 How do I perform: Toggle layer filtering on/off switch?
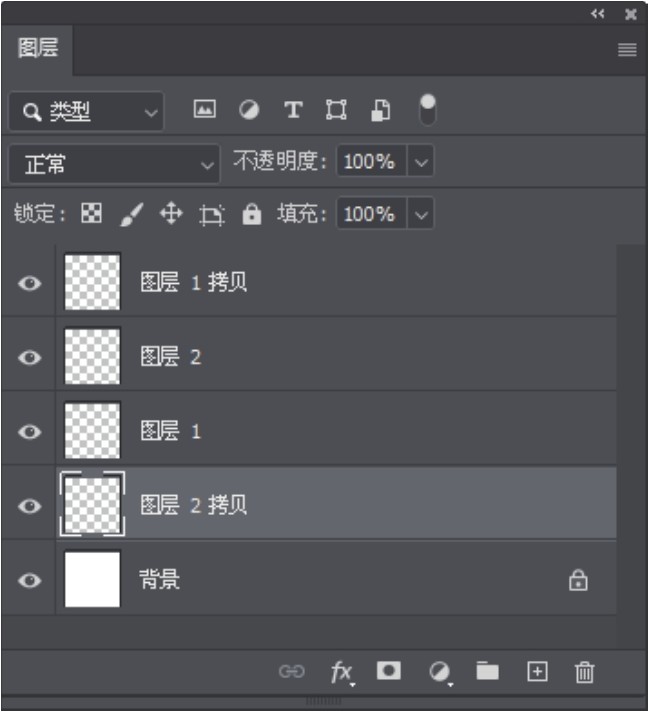427,109
